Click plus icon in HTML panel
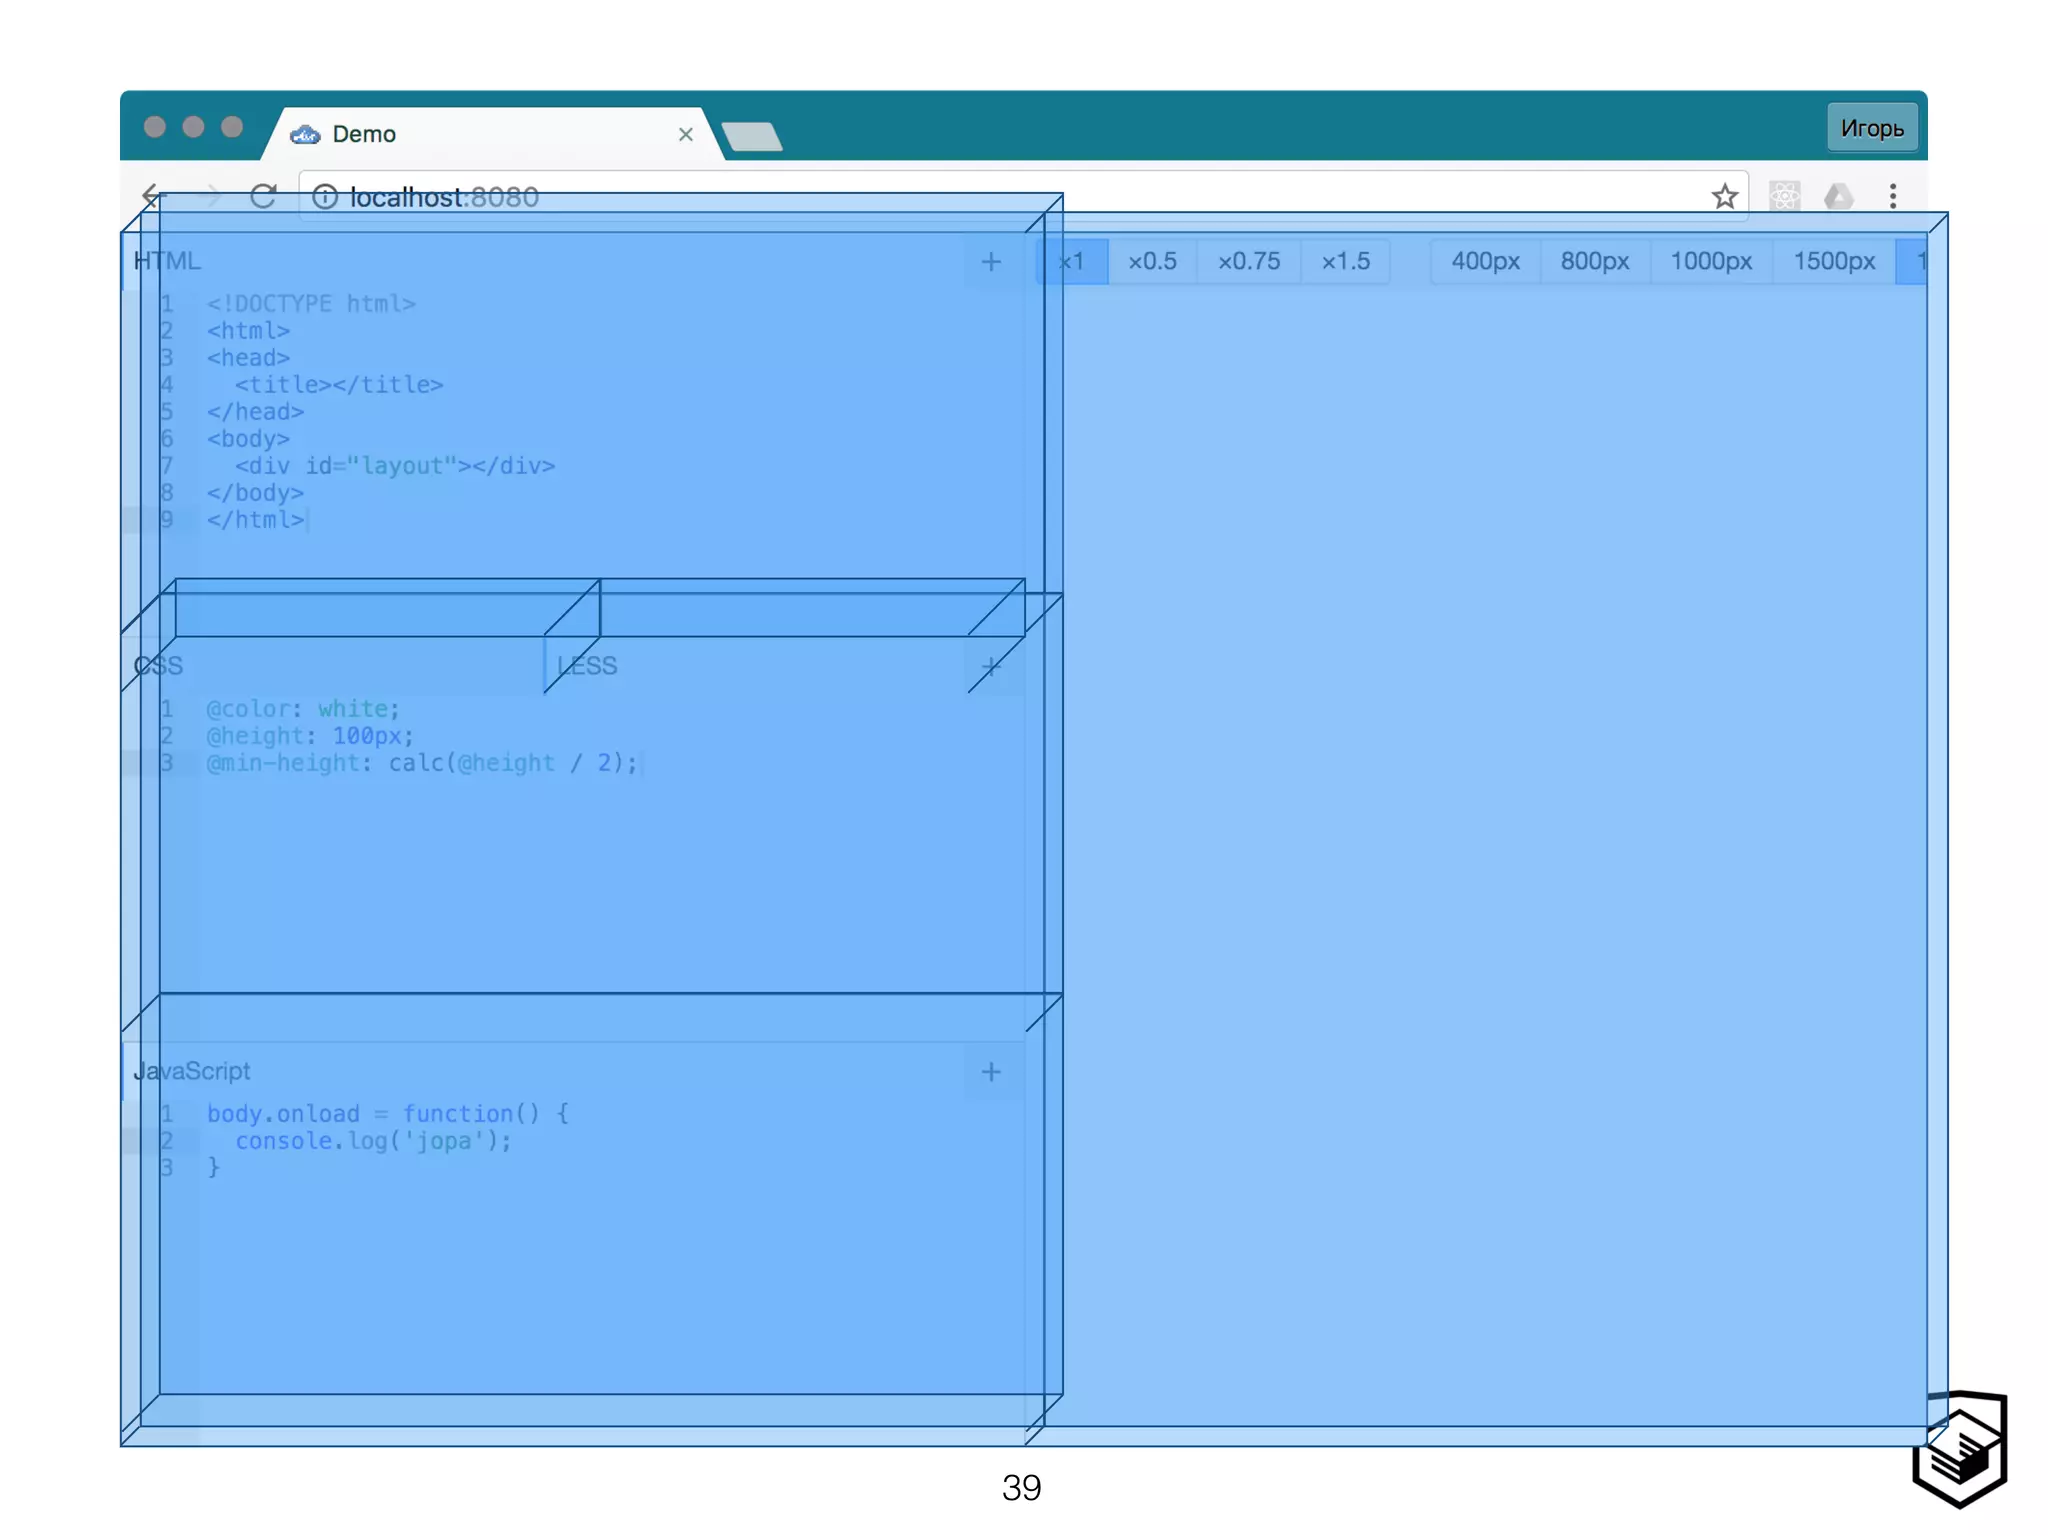The image size is (2048, 1536). [x=990, y=262]
